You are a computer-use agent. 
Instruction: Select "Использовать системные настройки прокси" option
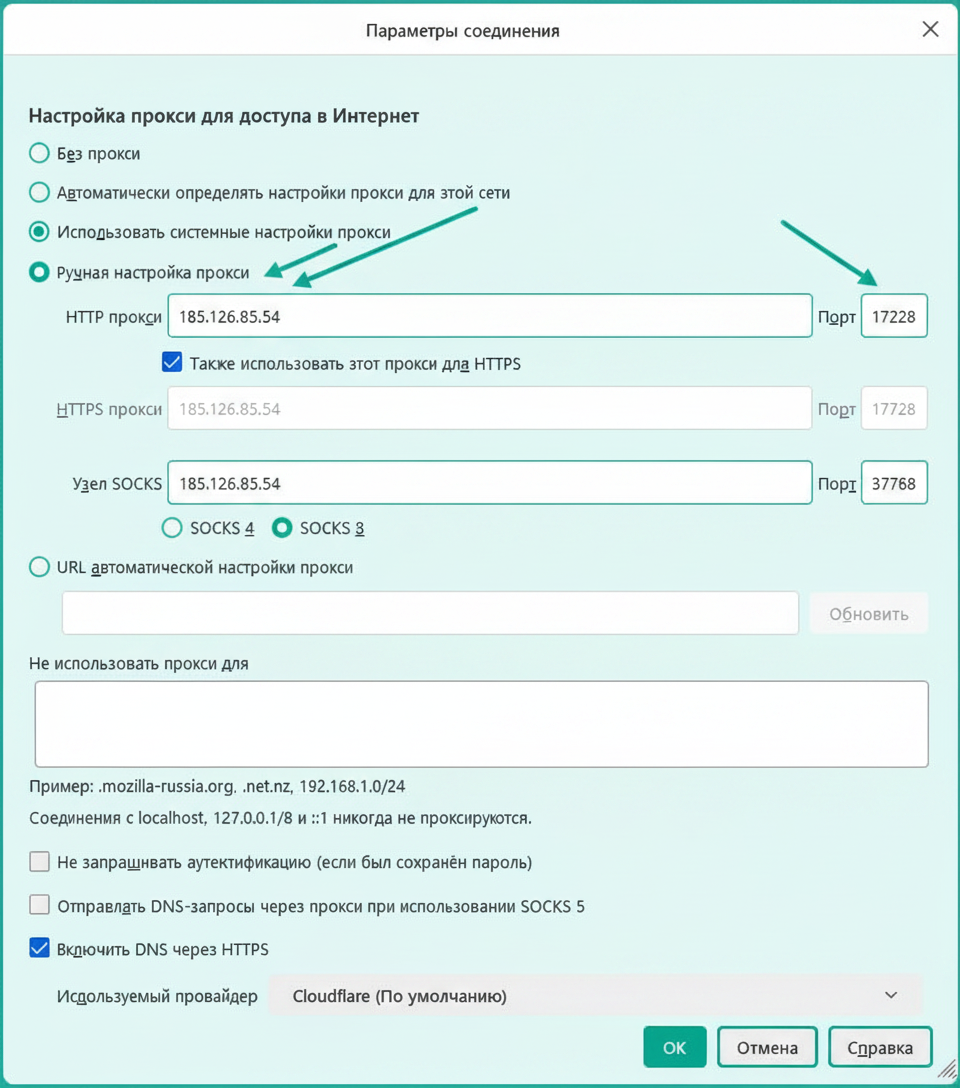point(40,232)
